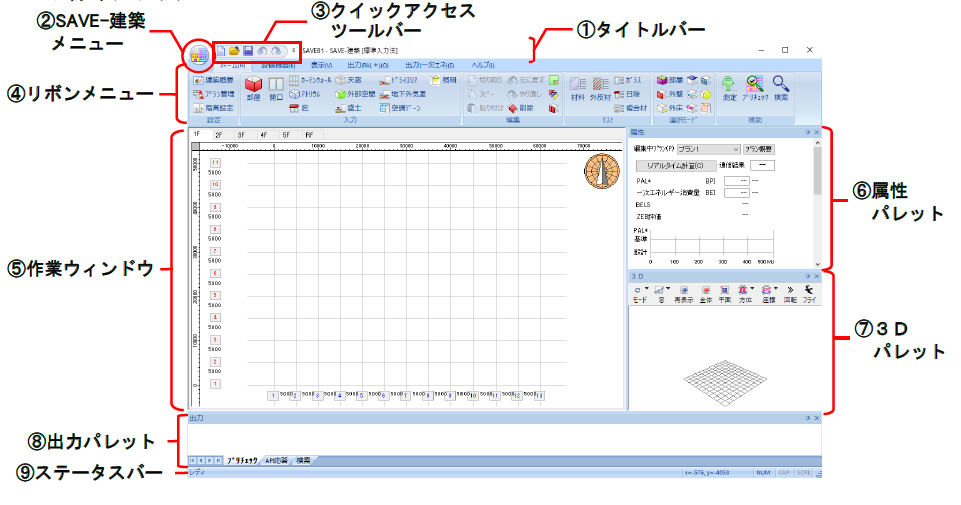Click the compass orientation symbol in work window
This screenshot has width=961, height=505.
coord(602,171)
